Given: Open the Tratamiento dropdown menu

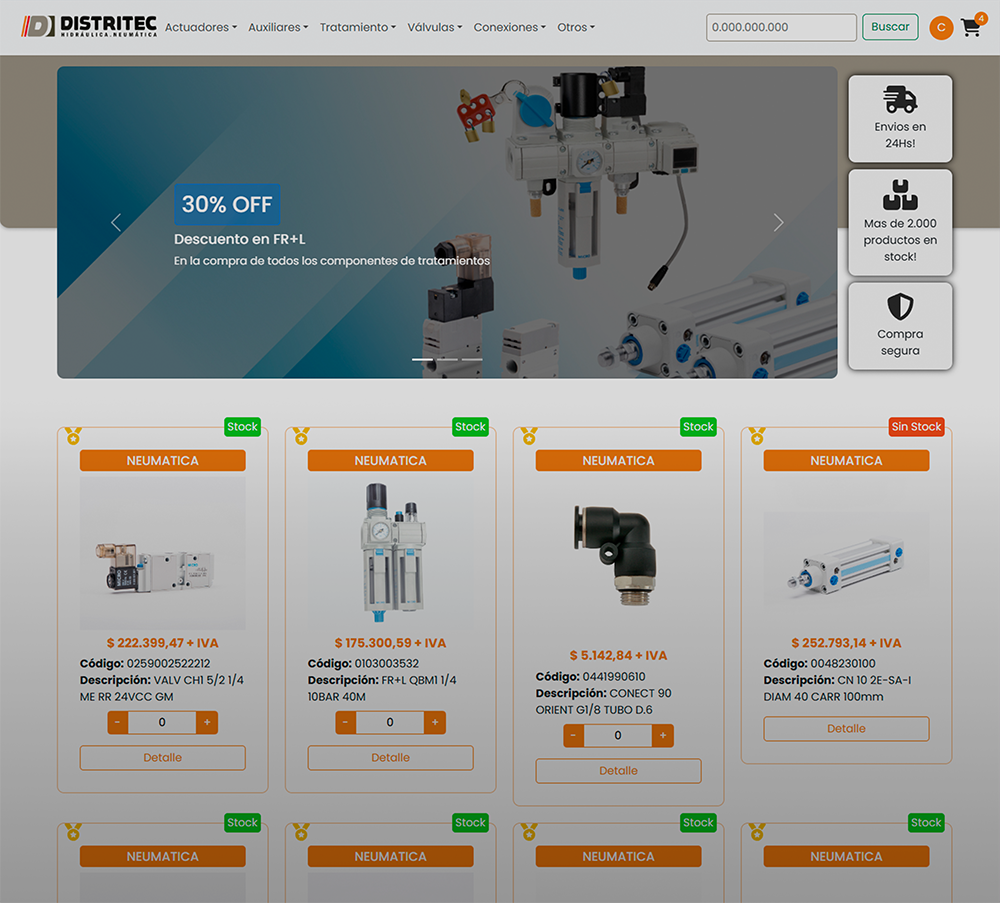Looking at the screenshot, I should pos(357,28).
